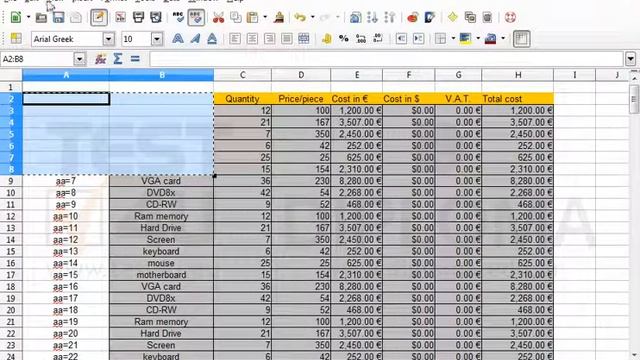Activate the format paintbrush
The height and width of the screenshot is (360, 640).
tap(279, 18)
